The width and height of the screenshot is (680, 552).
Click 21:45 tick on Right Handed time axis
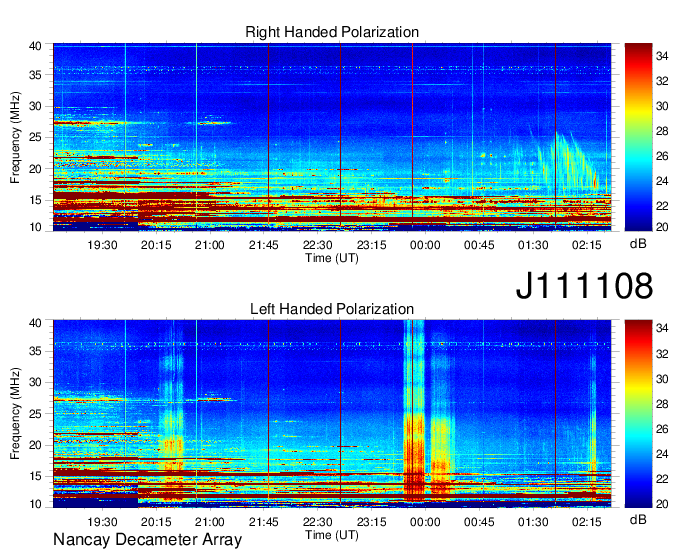pyautogui.click(x=264, y=245)
